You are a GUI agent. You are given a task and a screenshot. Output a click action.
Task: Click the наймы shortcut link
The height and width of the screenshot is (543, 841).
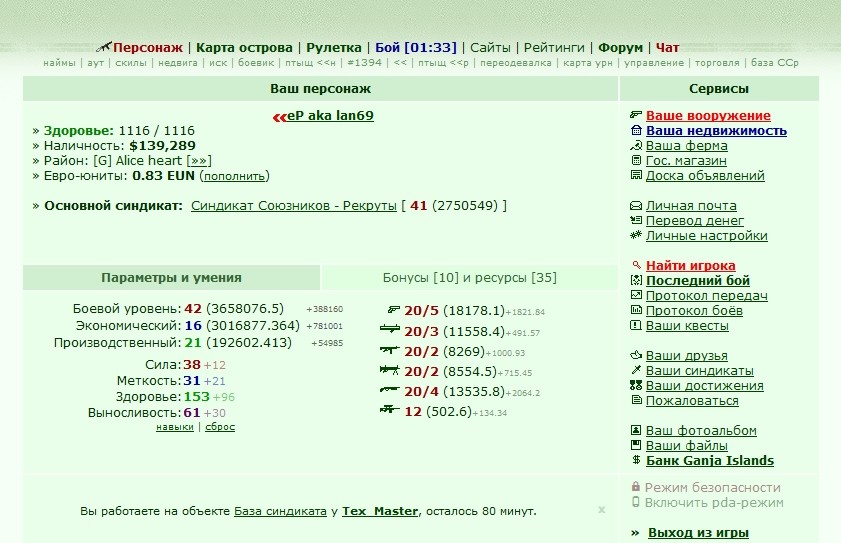pyautogui.click(x=59, y=63)
